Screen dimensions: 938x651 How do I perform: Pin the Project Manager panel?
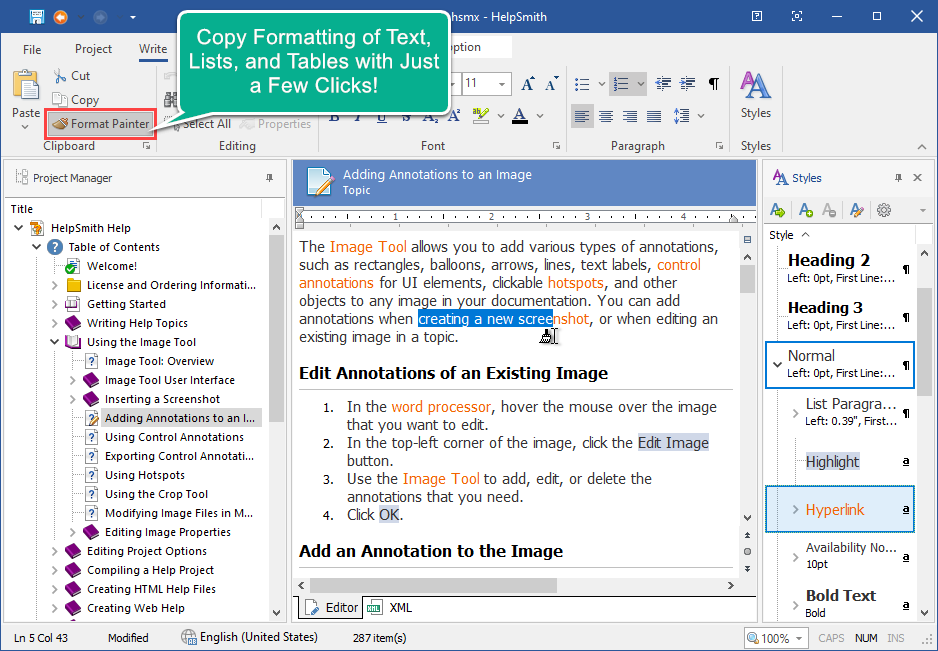click(269, 178)
